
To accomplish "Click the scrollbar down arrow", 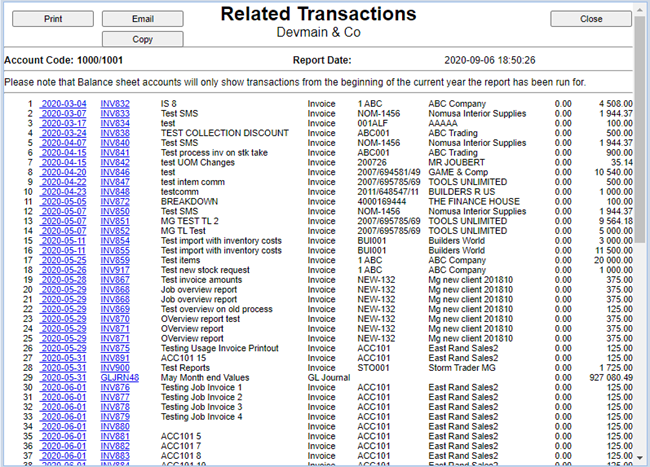I will tap(640, 458).
